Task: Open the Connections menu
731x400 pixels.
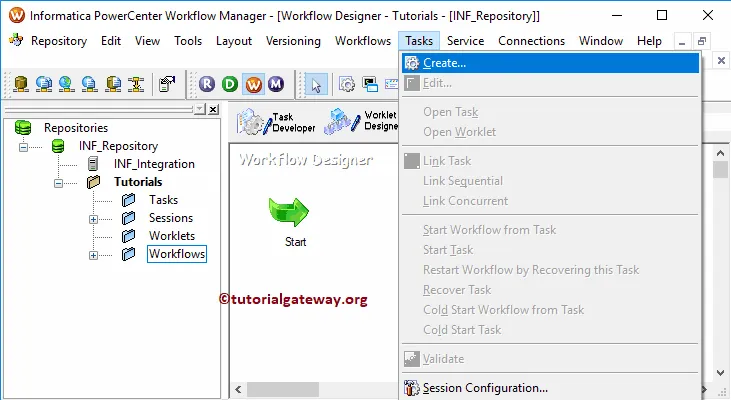Action: pyautogui.click(x=531, y=41)
